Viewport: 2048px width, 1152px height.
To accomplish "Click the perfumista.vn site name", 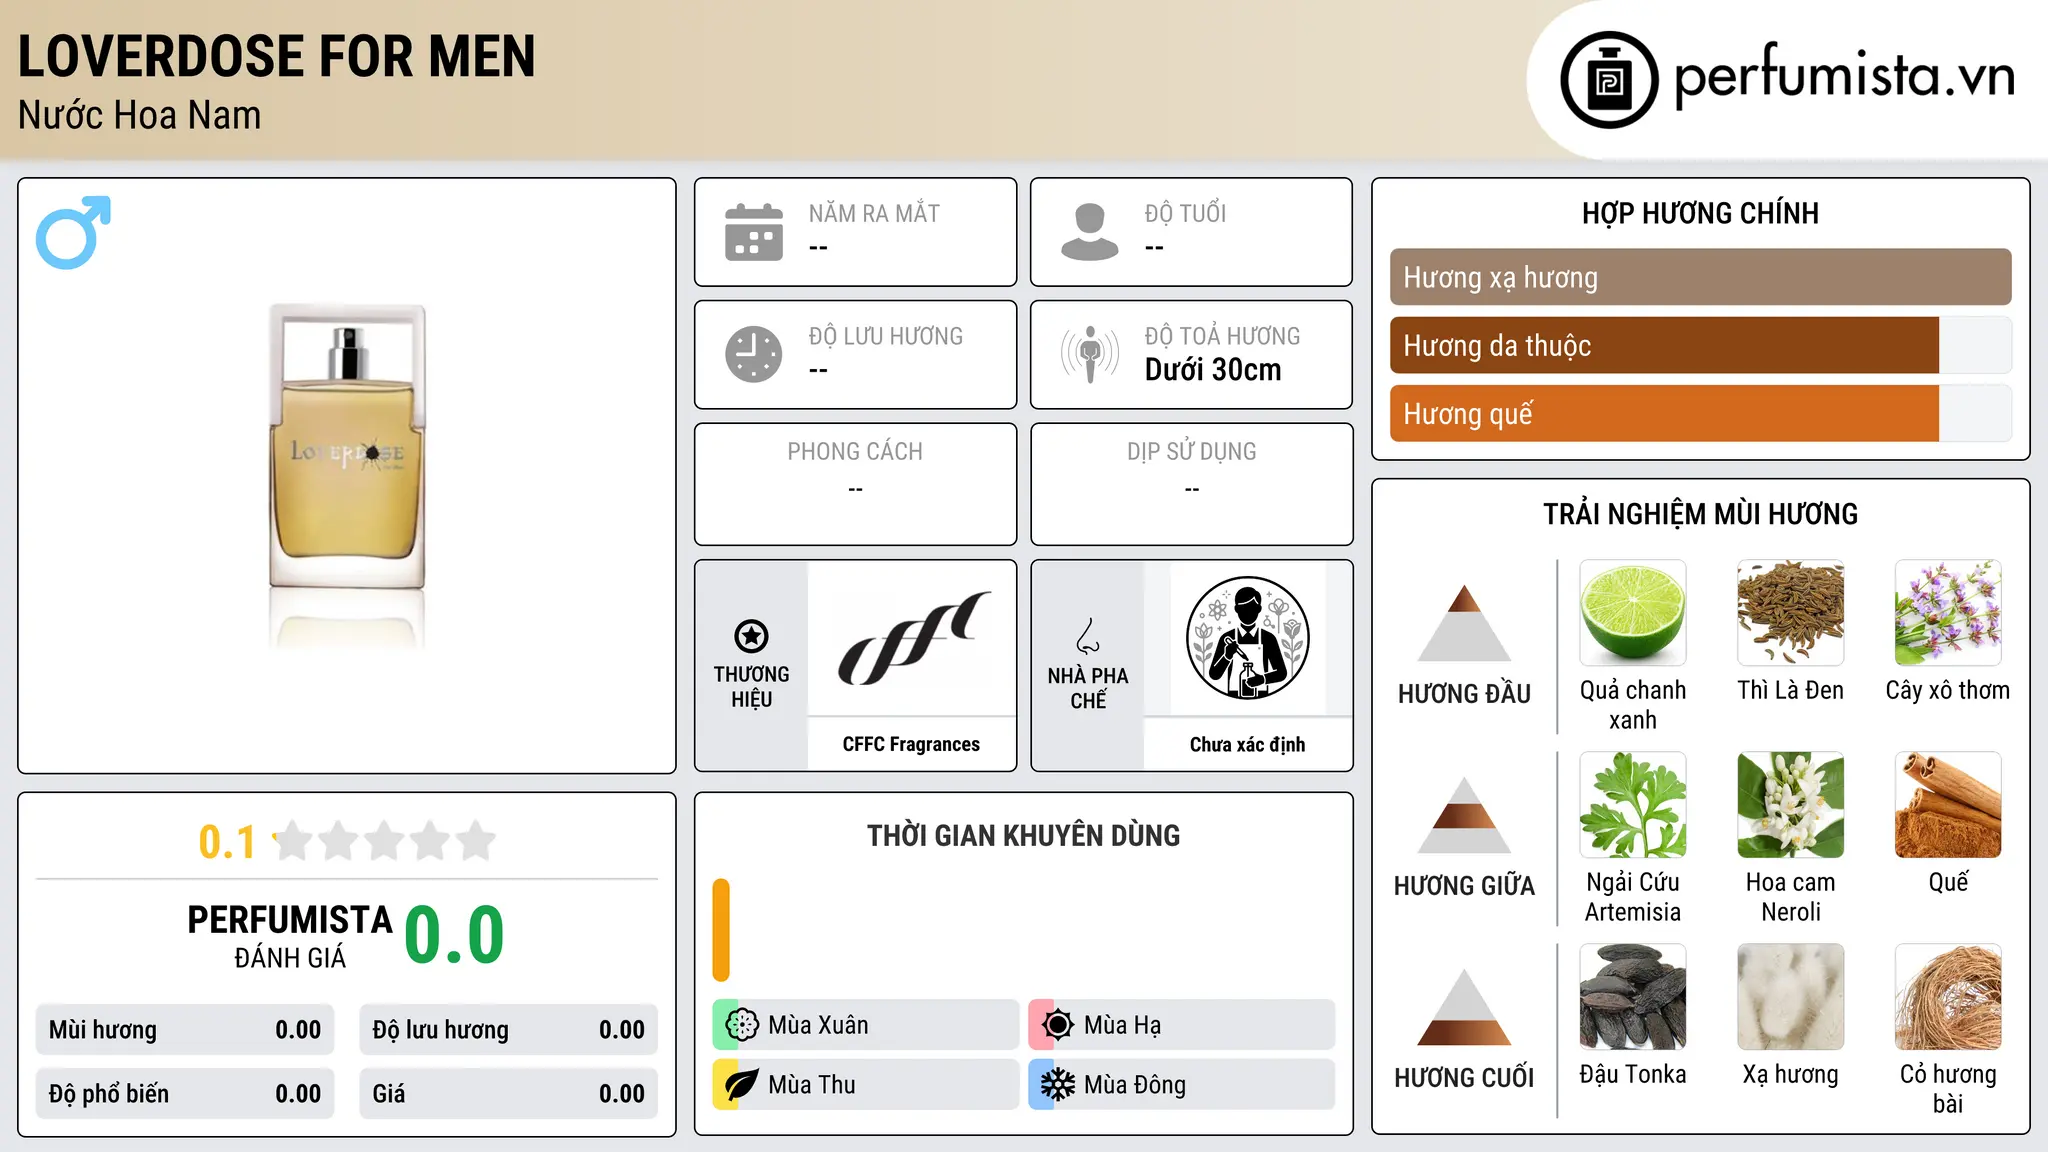I will (1844, 77).
